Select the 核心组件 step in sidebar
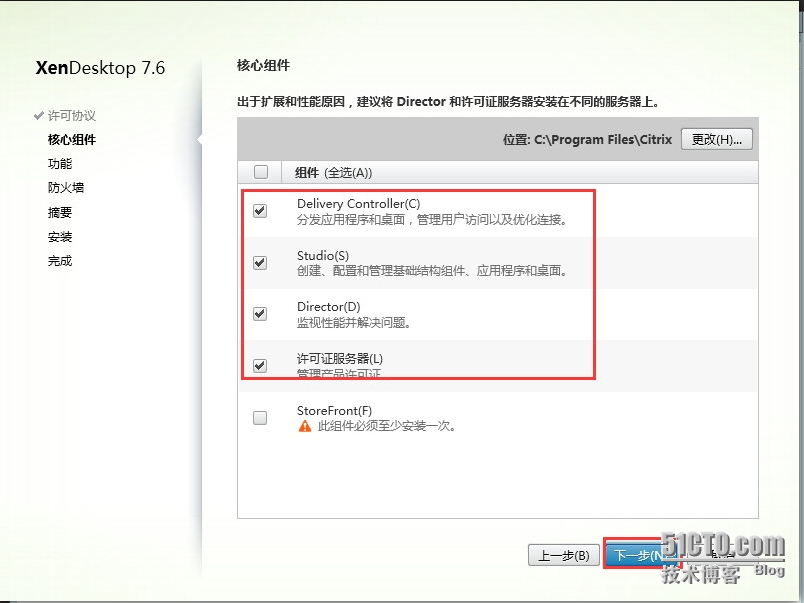 (x=72, y=139)
